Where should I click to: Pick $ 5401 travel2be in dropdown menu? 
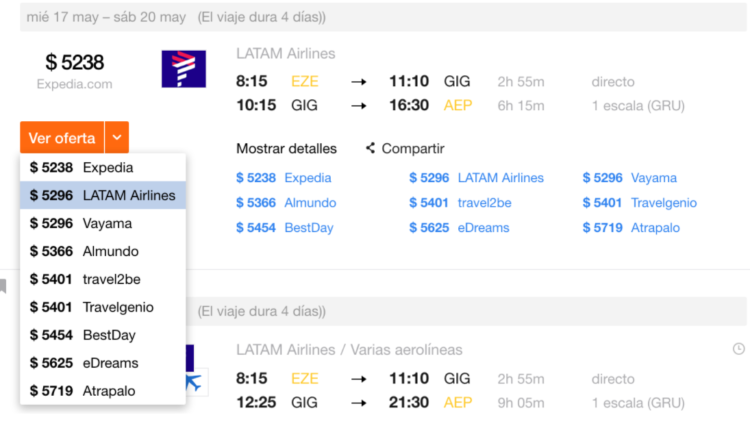pos(103,279)
